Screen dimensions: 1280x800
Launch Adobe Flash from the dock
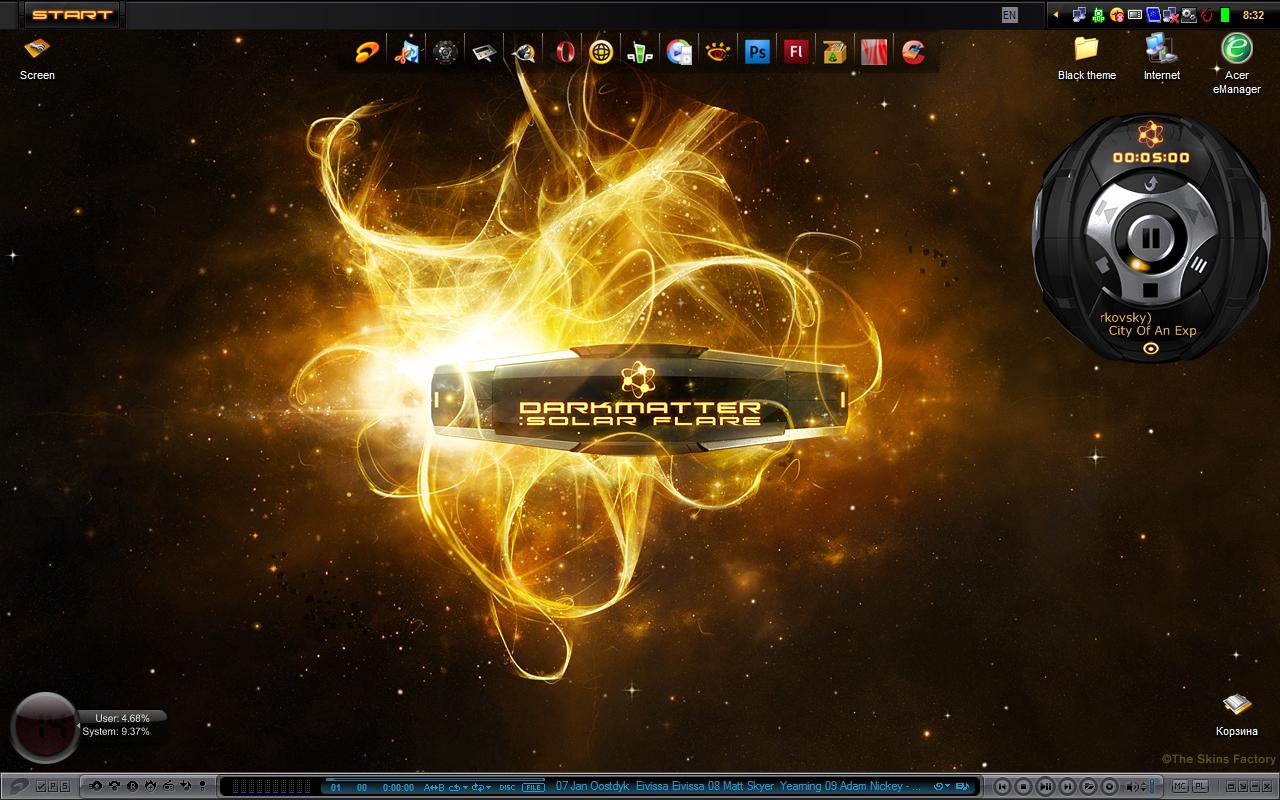pos(796,51)
